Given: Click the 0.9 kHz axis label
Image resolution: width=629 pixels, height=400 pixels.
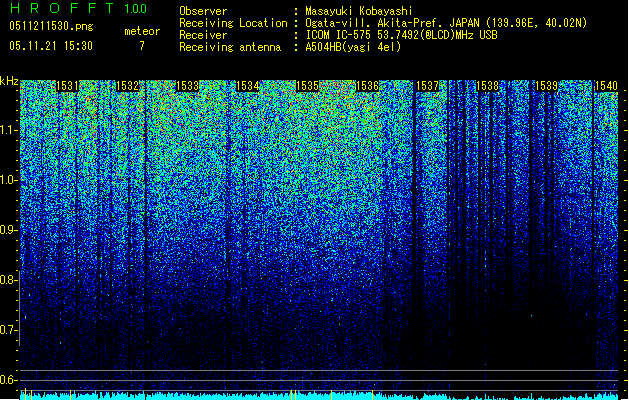Looking at the screenshot, I should pyautogui.click(x=8, y=230).
